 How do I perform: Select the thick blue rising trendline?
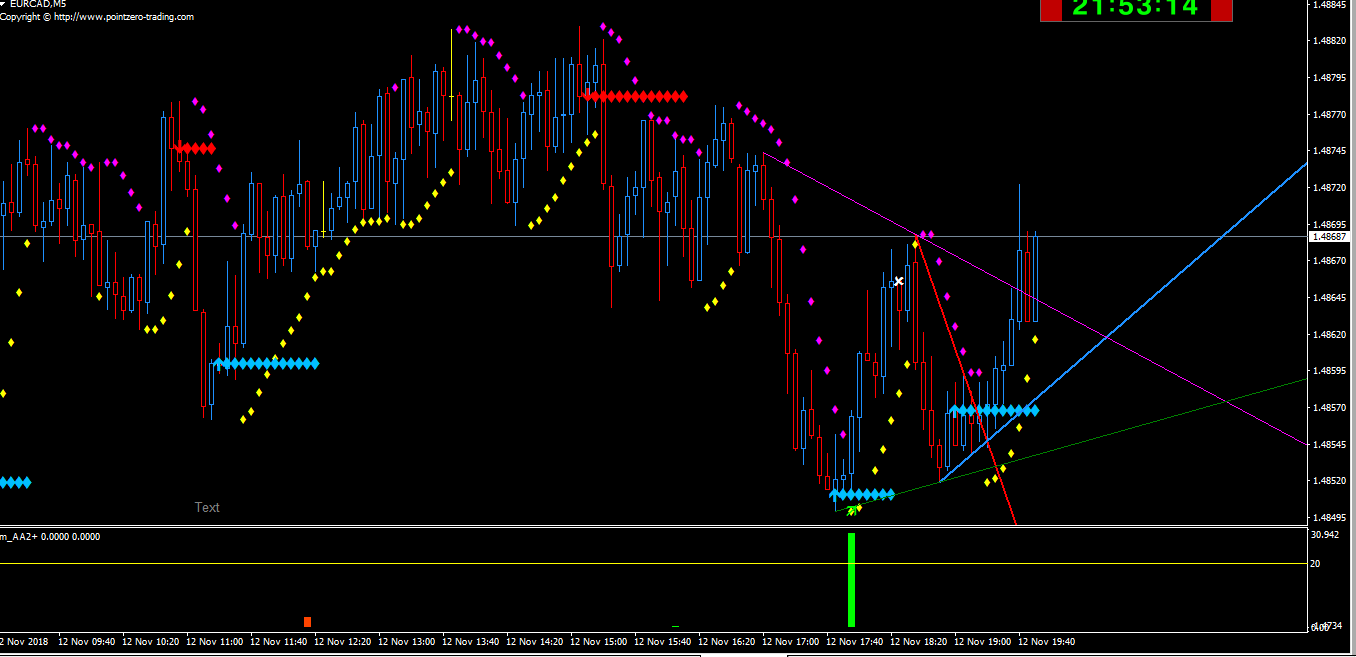tap(1123, 323)
